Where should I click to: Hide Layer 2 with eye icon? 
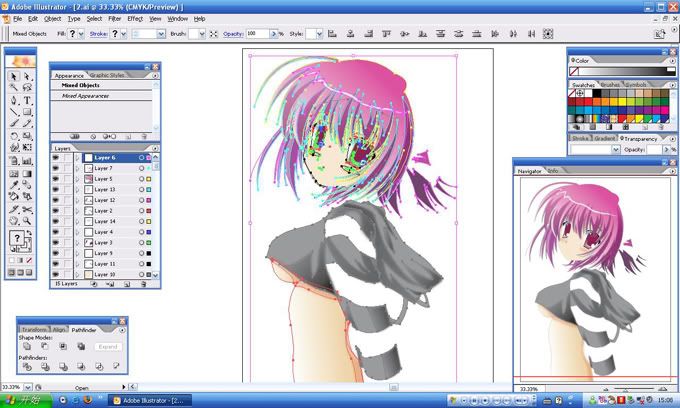[x=56, y=211]
